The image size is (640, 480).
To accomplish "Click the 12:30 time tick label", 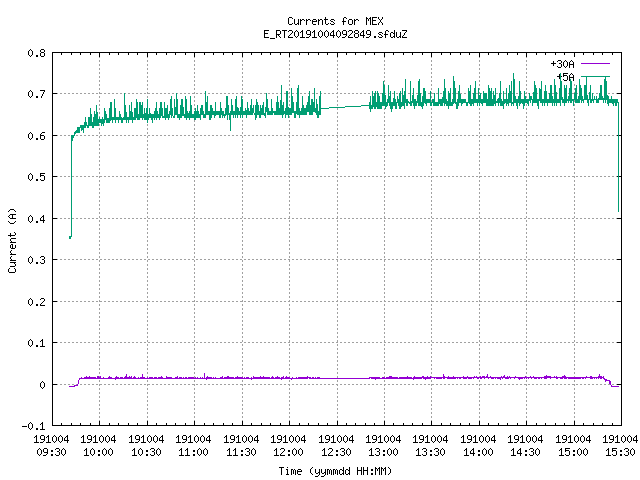I will pyautogui.click(x=336, y=452).
